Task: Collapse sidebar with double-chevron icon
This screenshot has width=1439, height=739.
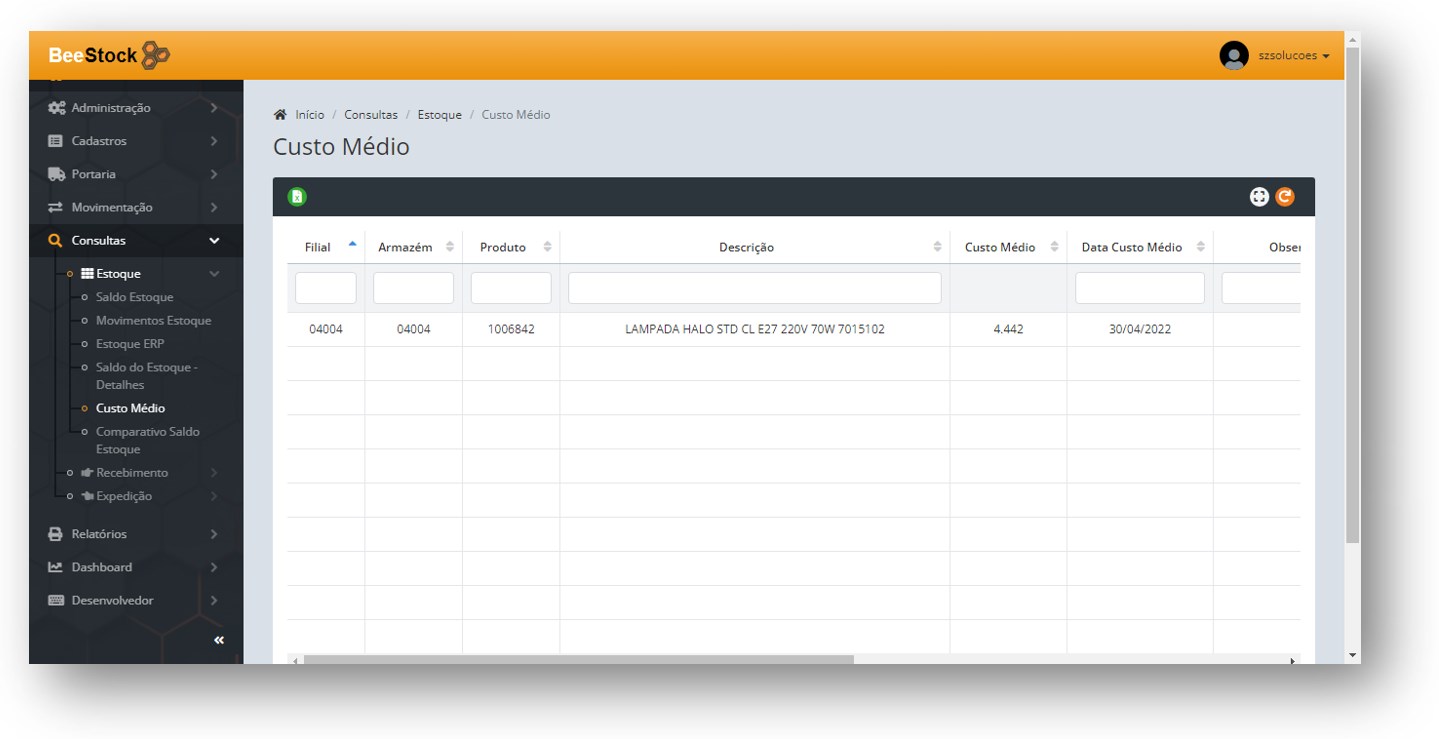Action: [219, 640]
